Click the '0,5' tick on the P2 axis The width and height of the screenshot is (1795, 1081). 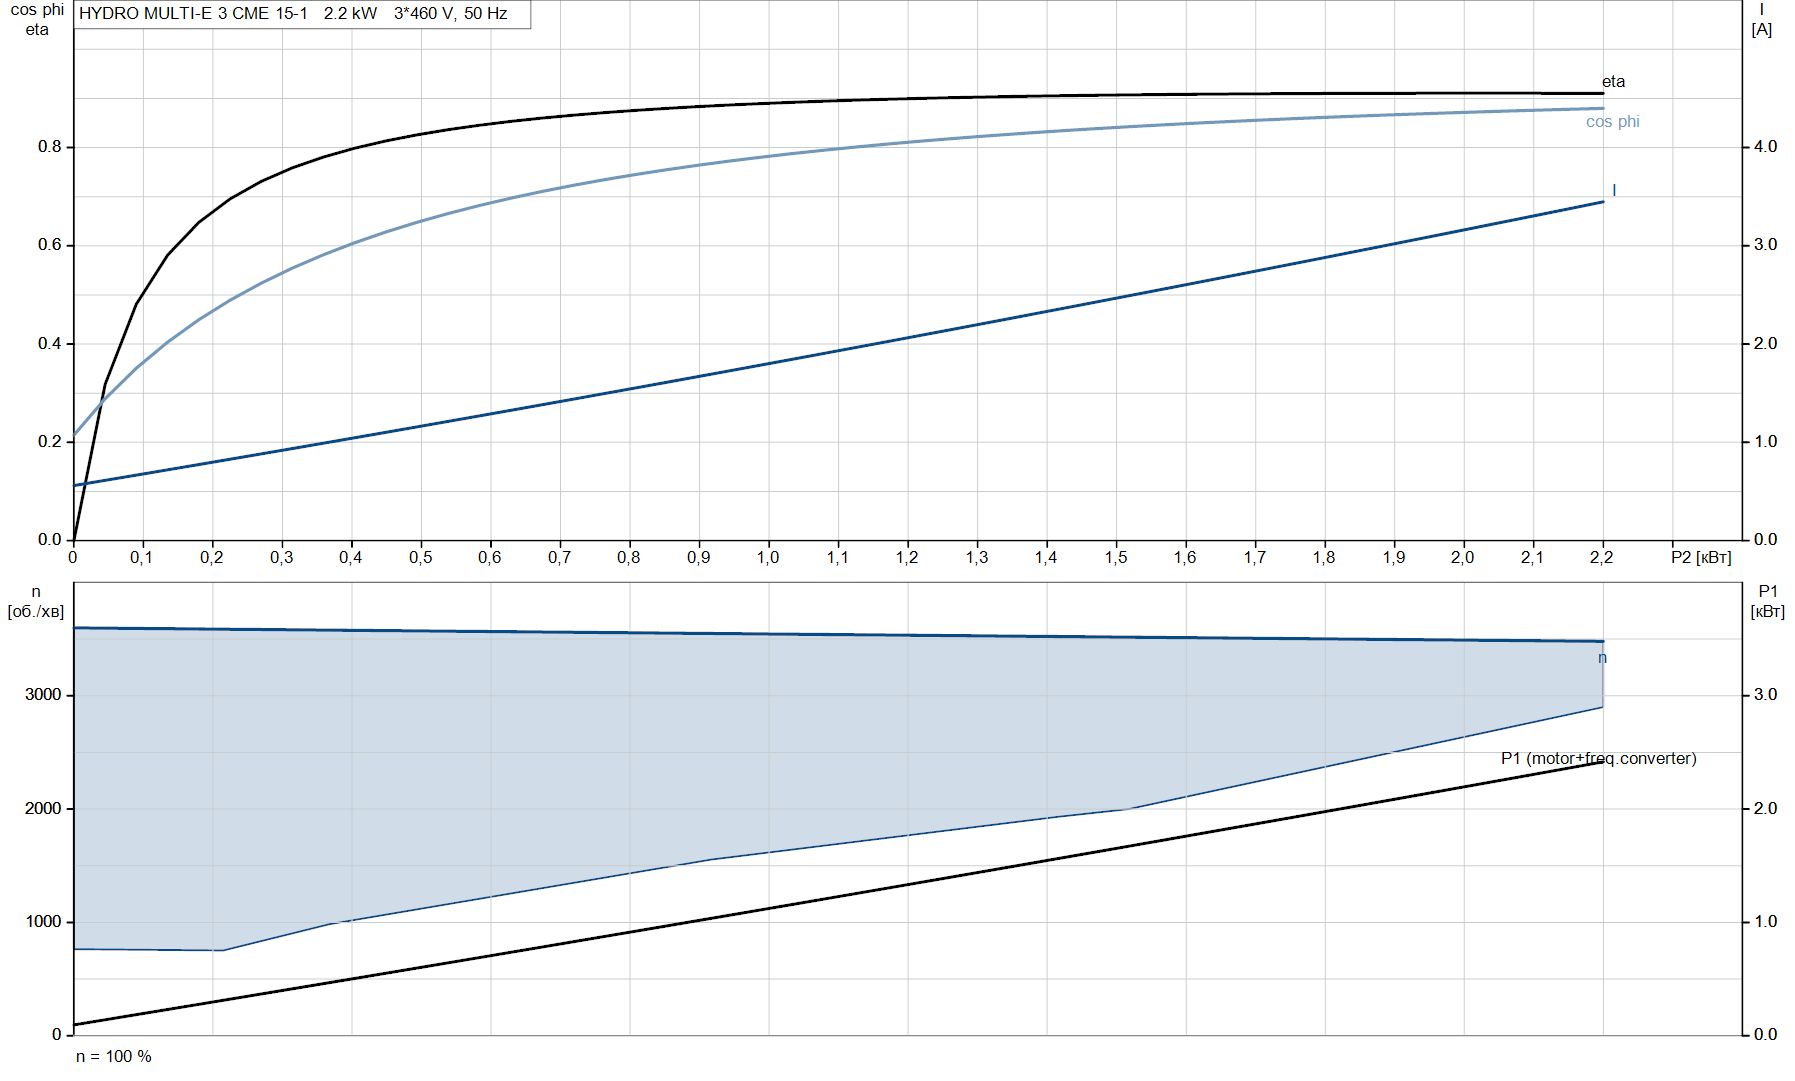click(420, 557)
